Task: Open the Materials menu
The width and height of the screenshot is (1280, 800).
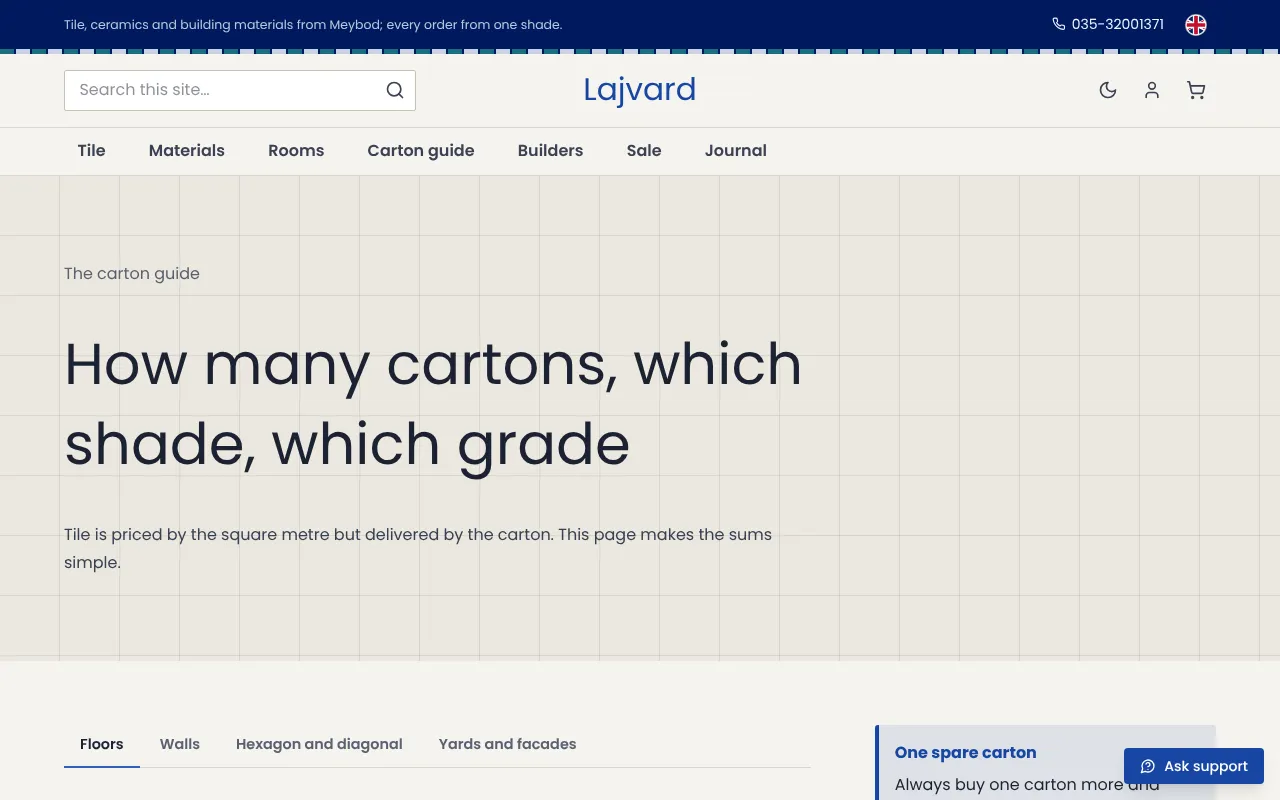Action: click(187, 151)
